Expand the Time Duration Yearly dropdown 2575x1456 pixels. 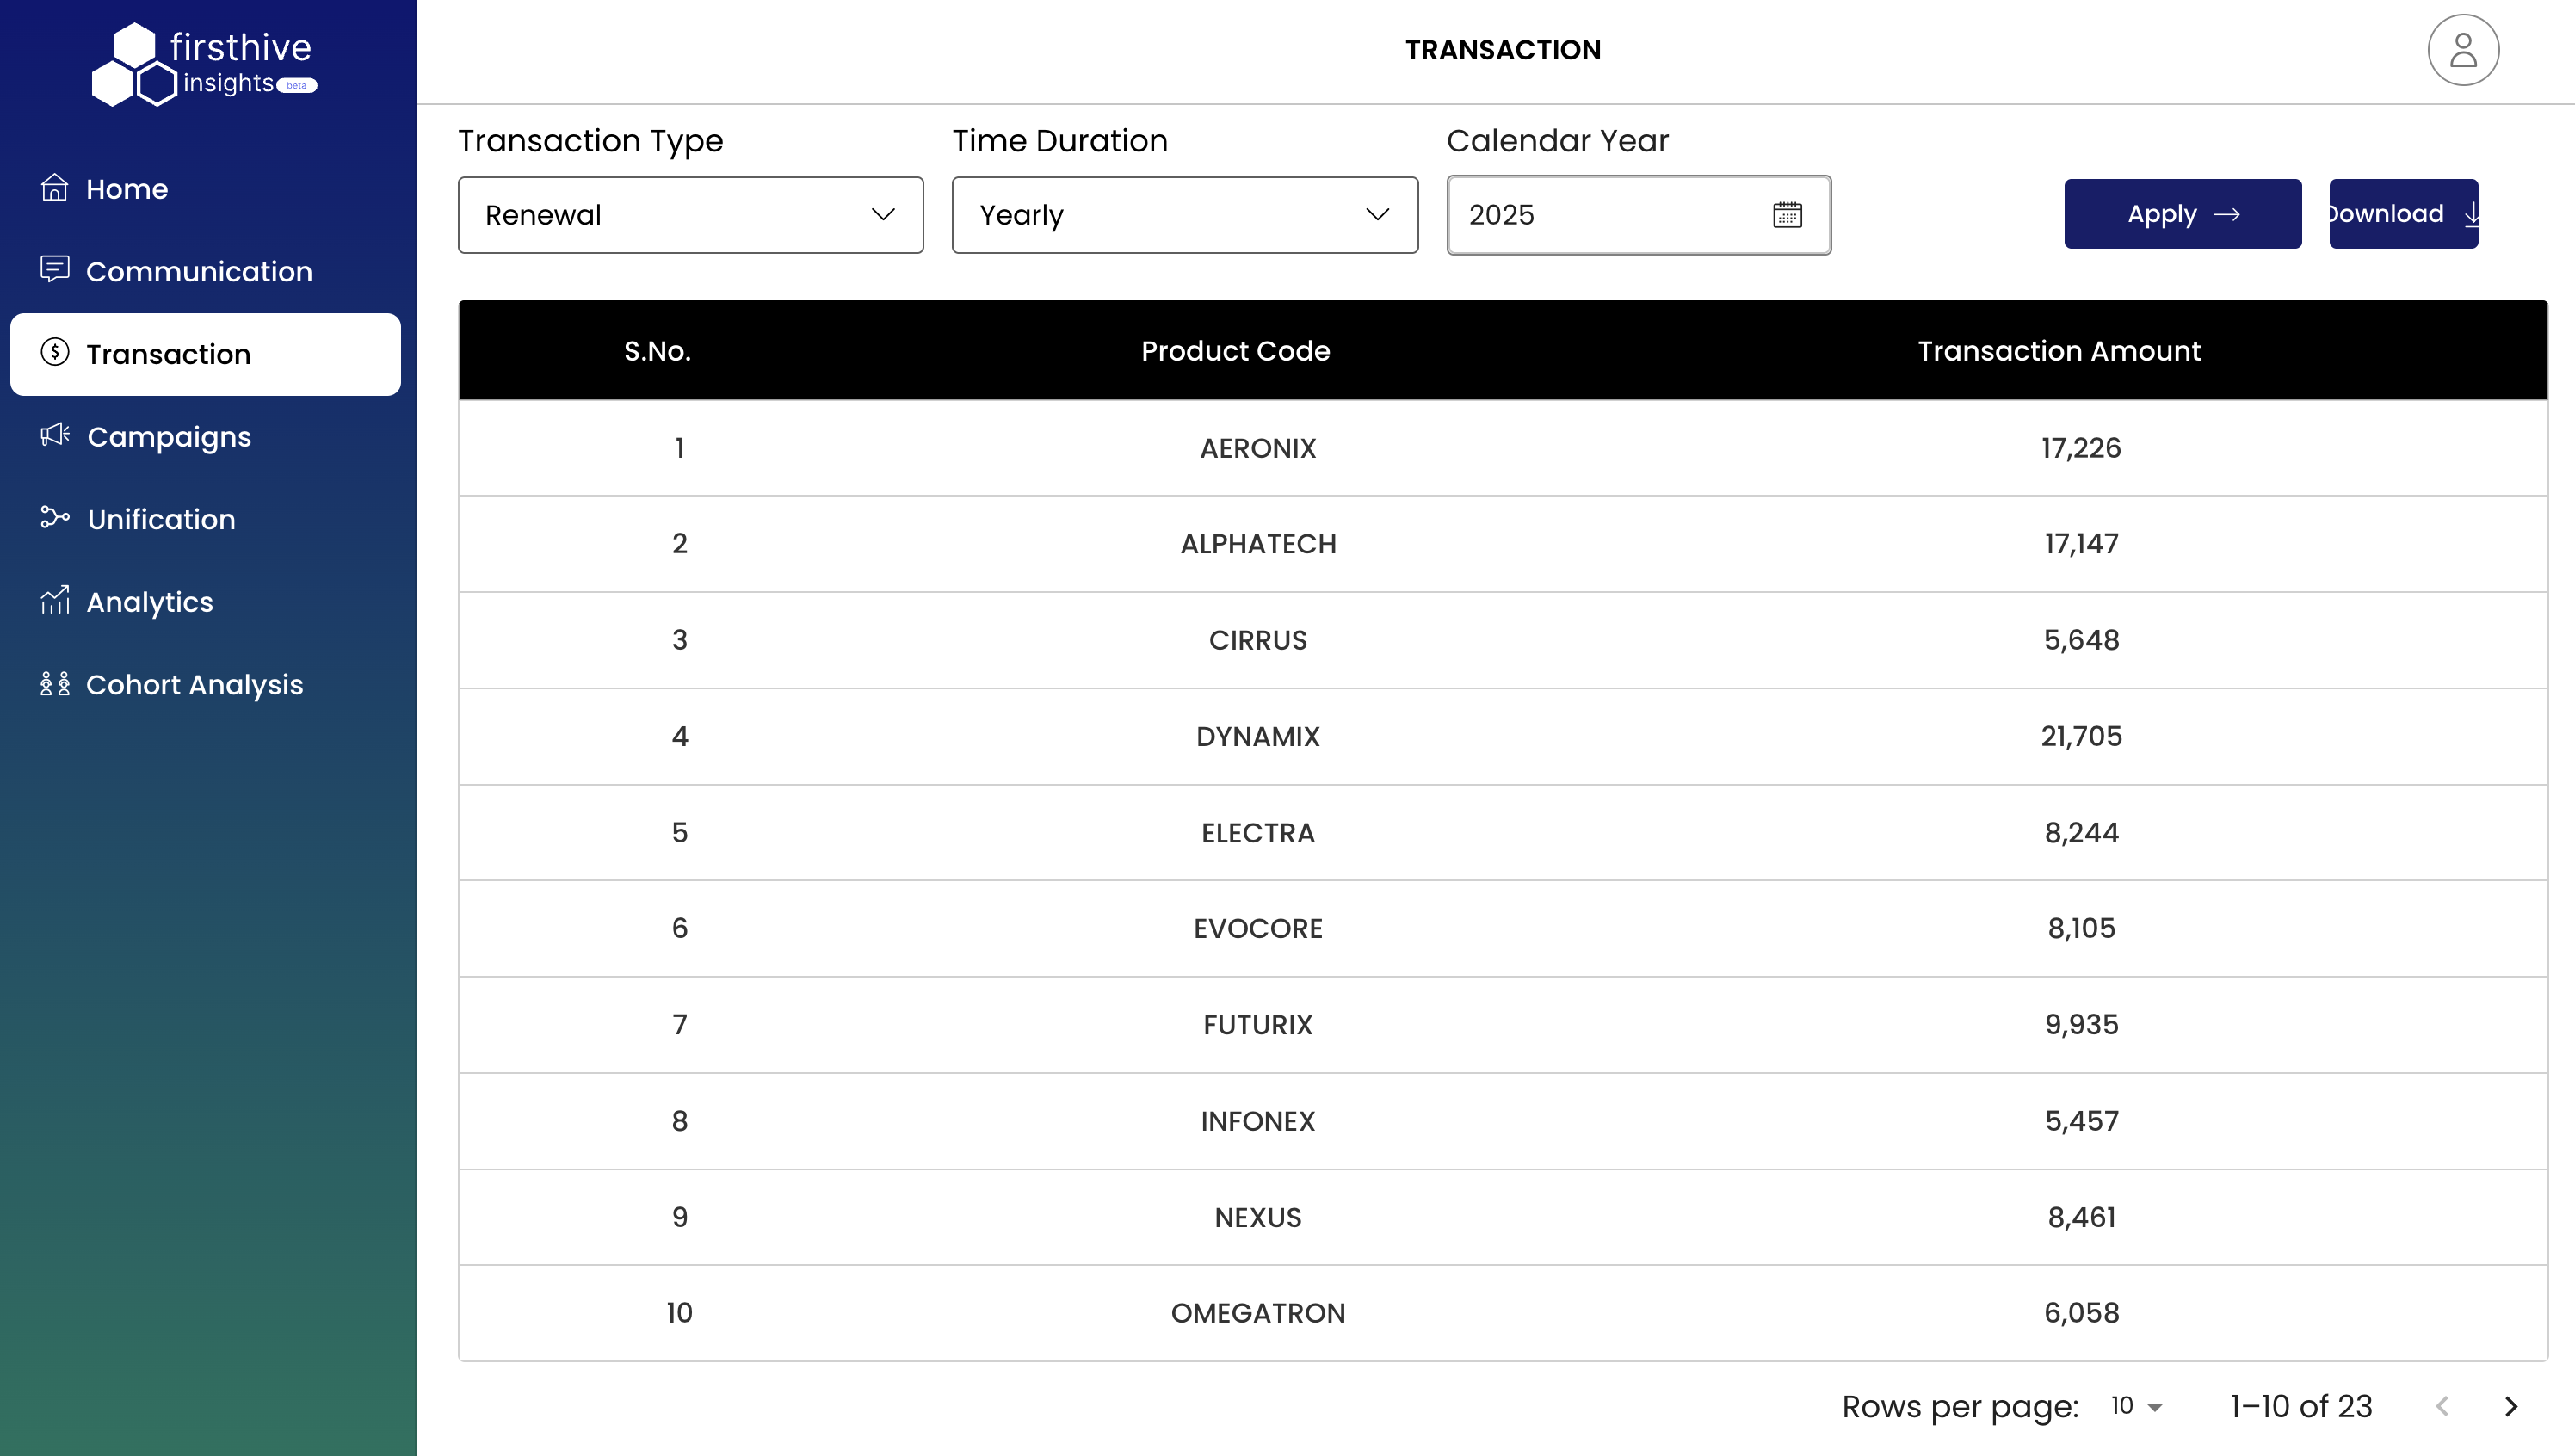[1184, 215]
